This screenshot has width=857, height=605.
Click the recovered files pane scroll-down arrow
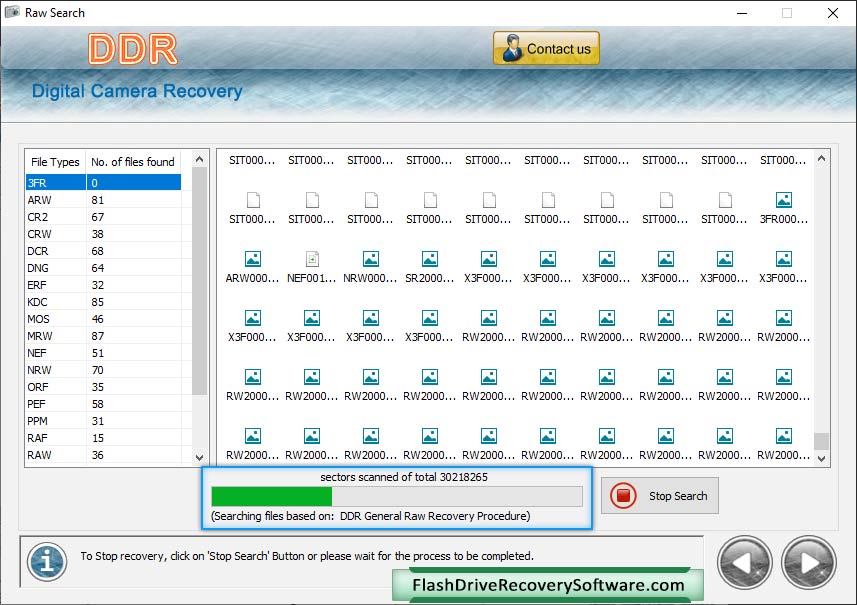point(821,459)
